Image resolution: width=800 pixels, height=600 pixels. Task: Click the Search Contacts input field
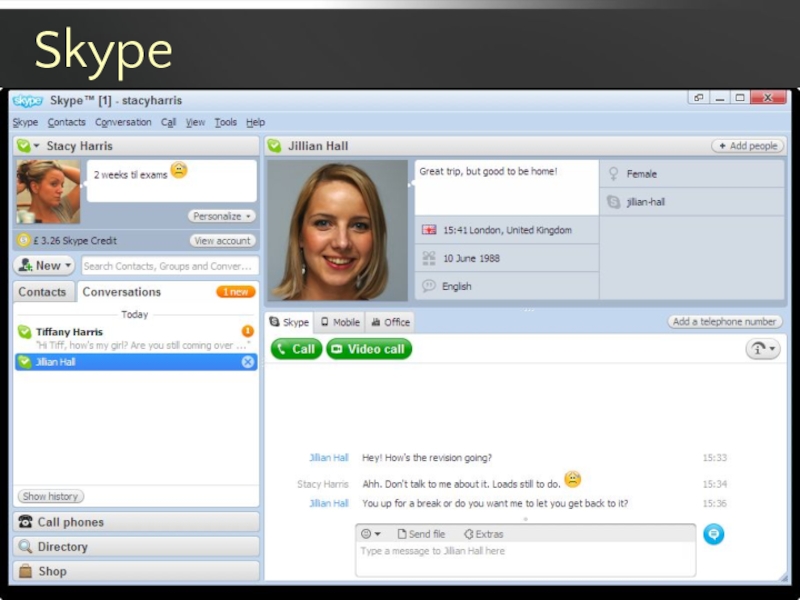(168, 266)
